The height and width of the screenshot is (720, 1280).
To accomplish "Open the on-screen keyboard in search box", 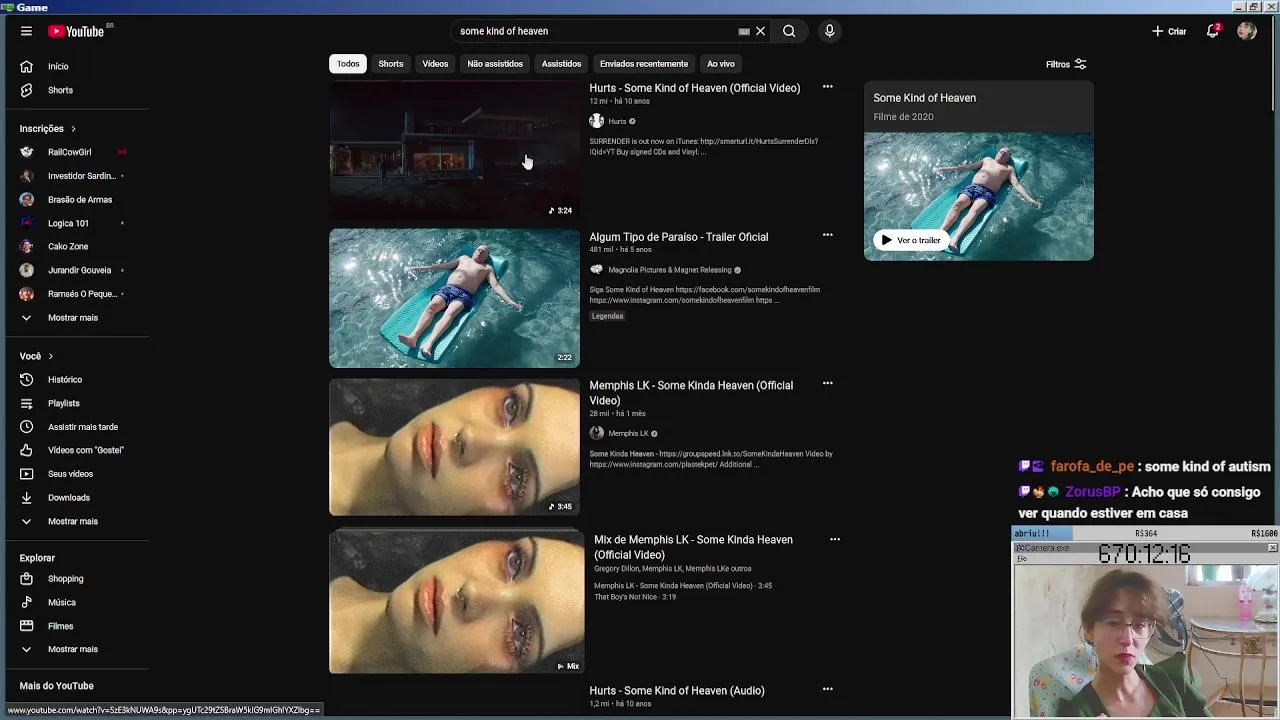I will 744,31.
